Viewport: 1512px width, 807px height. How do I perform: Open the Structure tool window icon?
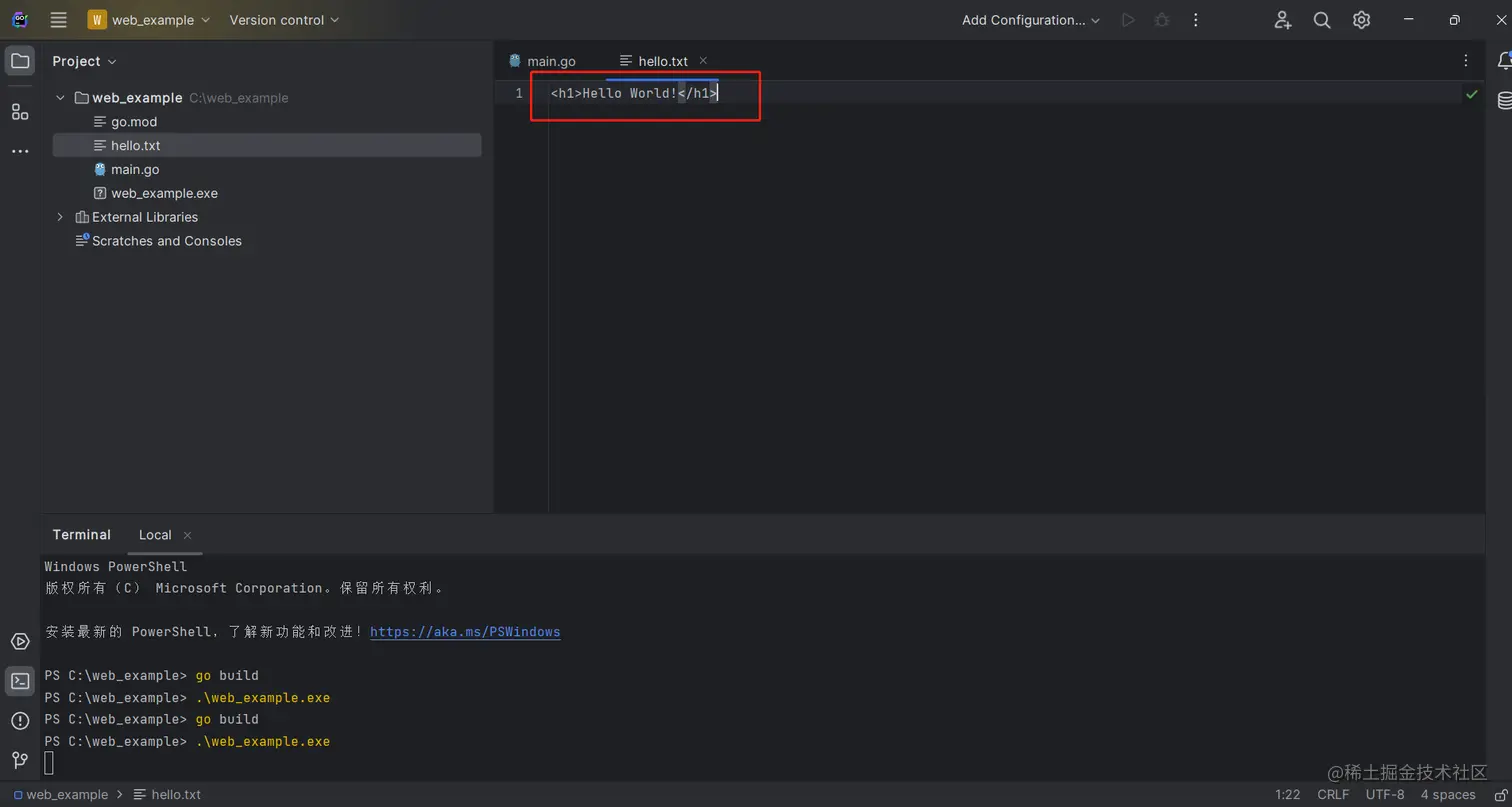(x=20, y=111)
